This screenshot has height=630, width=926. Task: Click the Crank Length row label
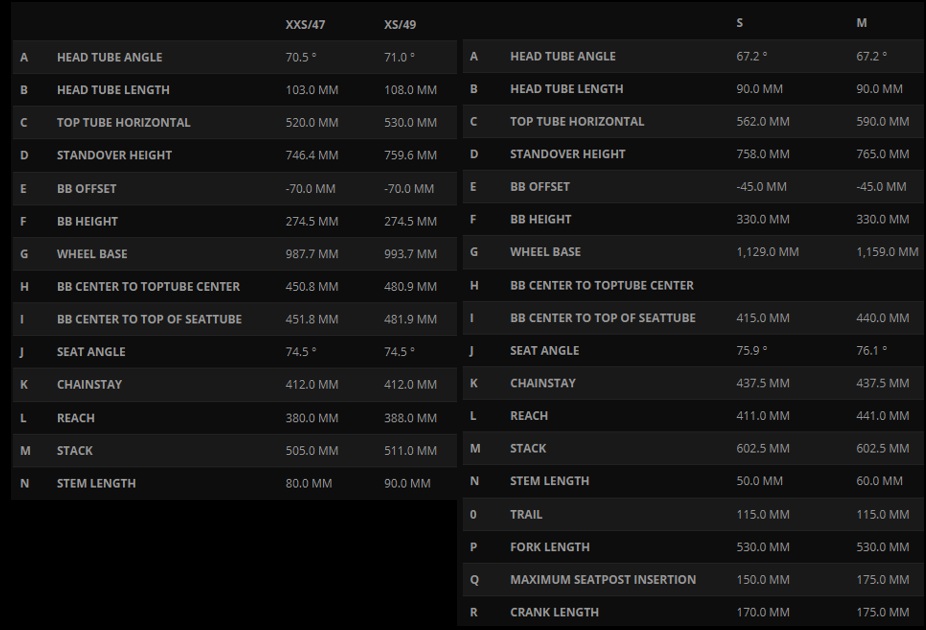tap(554, 612)
